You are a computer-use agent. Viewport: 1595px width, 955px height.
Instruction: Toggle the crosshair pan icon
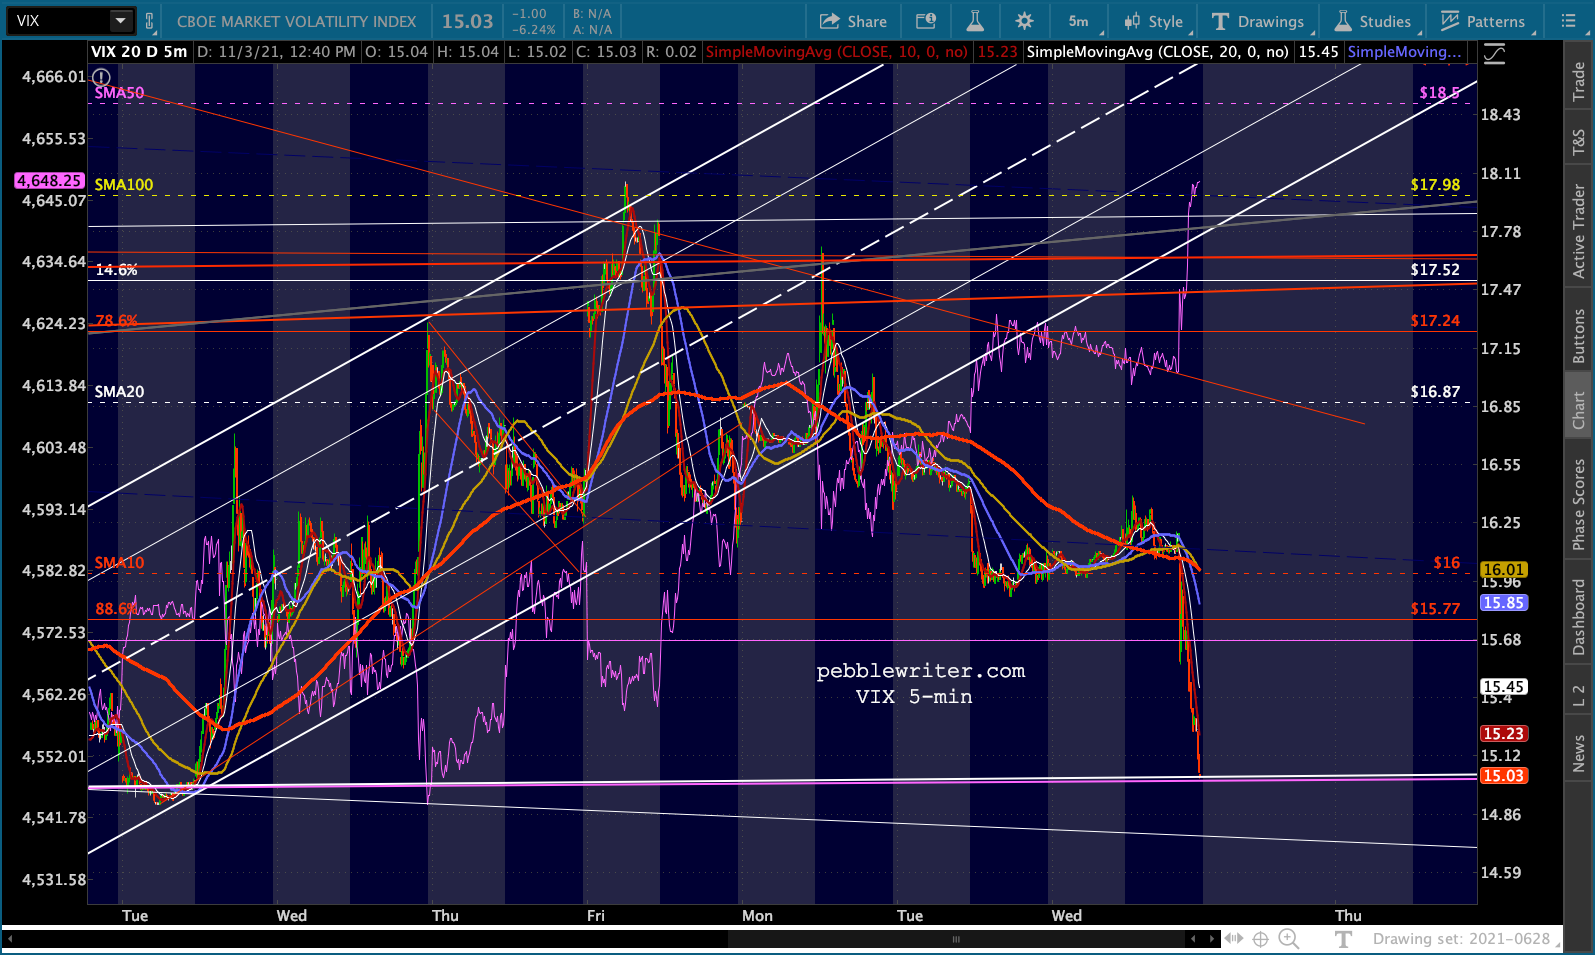coord(1261,939)
